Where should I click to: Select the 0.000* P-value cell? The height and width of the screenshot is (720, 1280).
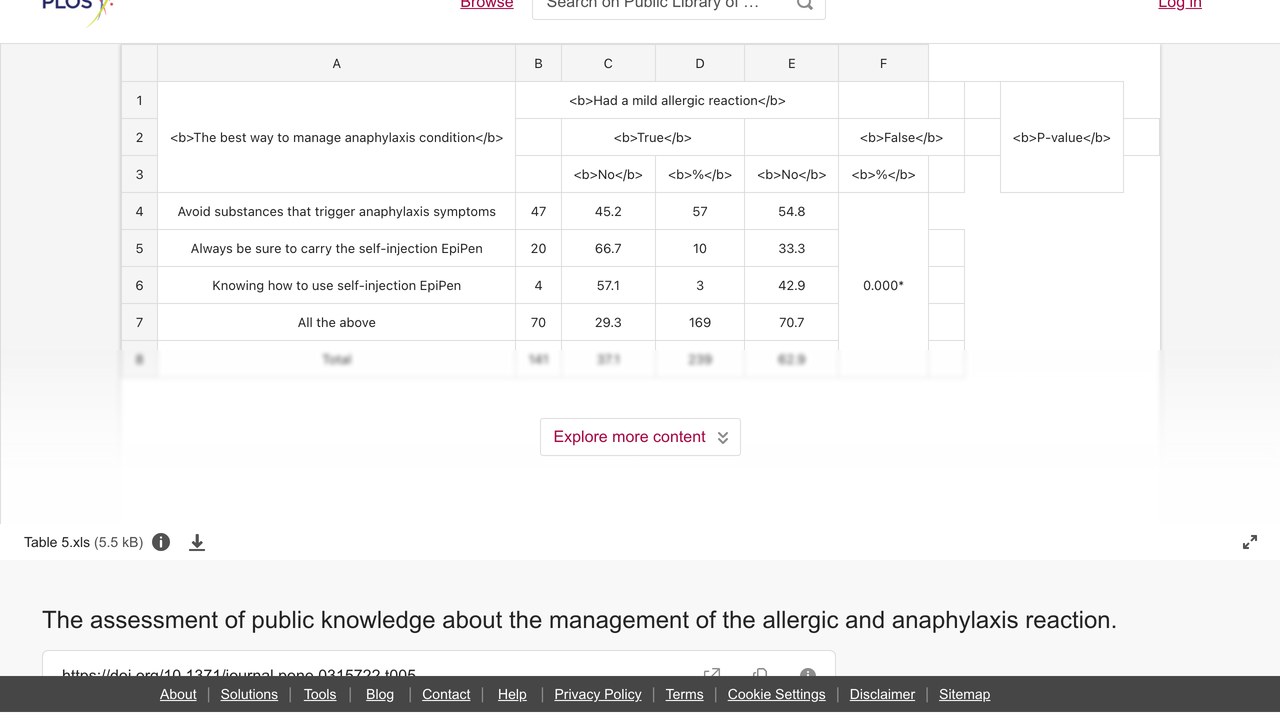pyautogui.click(x=883, y=285)
